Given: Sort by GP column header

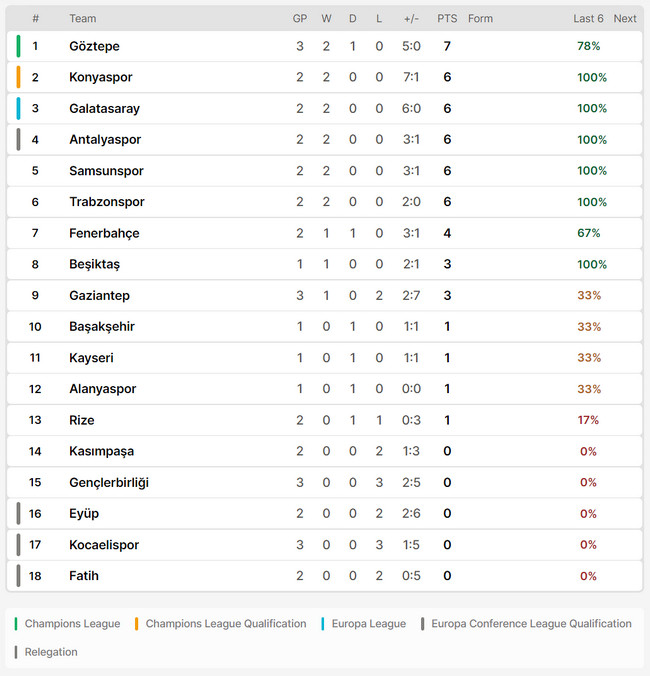Looking at the screenshot, I should (300, 19).
